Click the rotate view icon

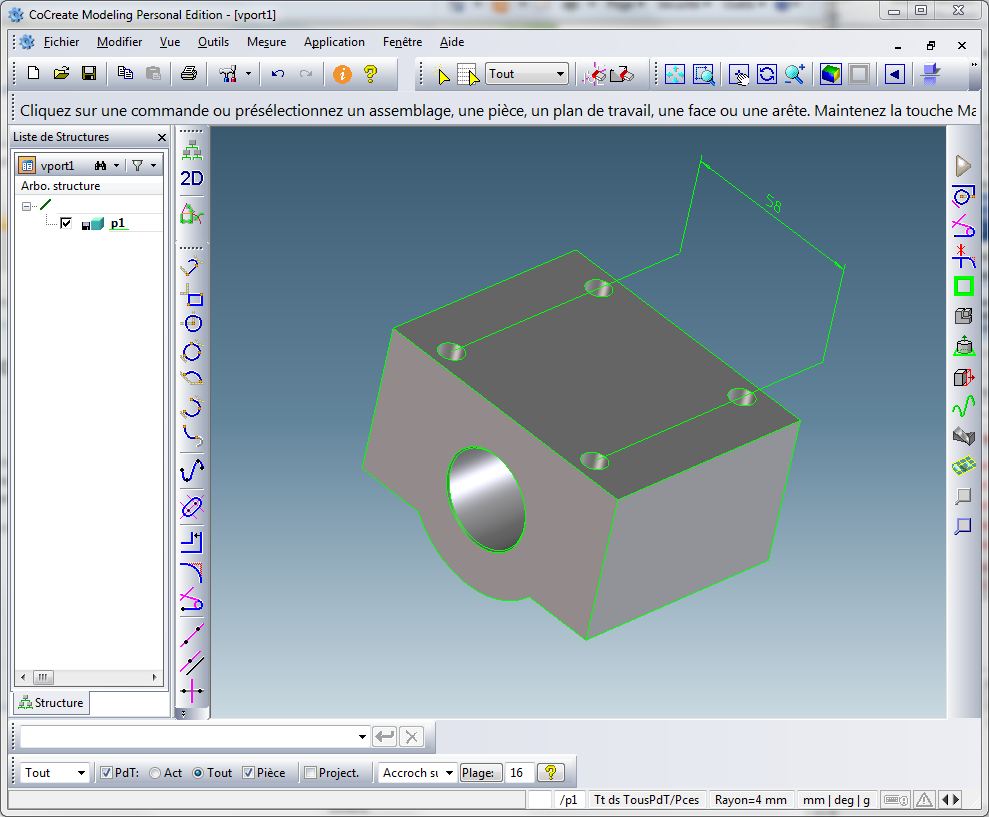(x=766, y=74)
